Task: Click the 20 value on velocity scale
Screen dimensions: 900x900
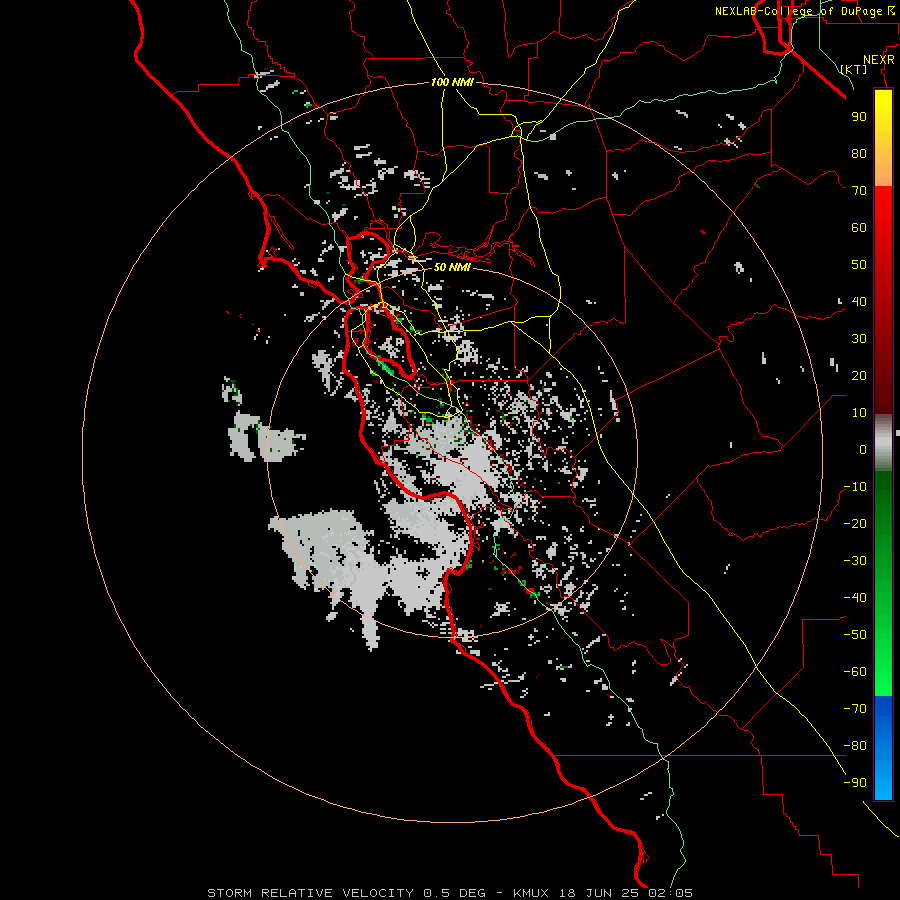Action: (859, 375)
